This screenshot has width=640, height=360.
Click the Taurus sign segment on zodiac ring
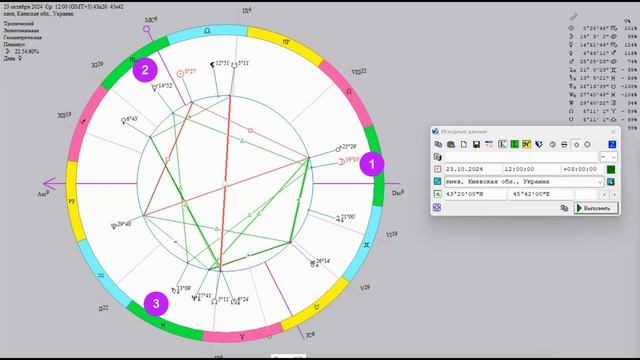[316, 305]
